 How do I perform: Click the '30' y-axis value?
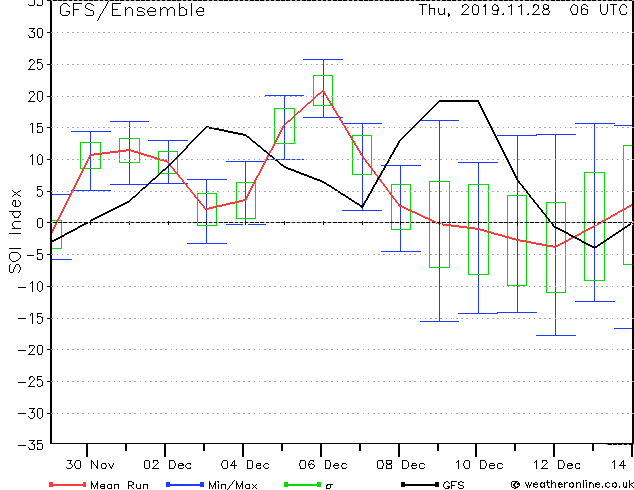click(x=36, y=33)
